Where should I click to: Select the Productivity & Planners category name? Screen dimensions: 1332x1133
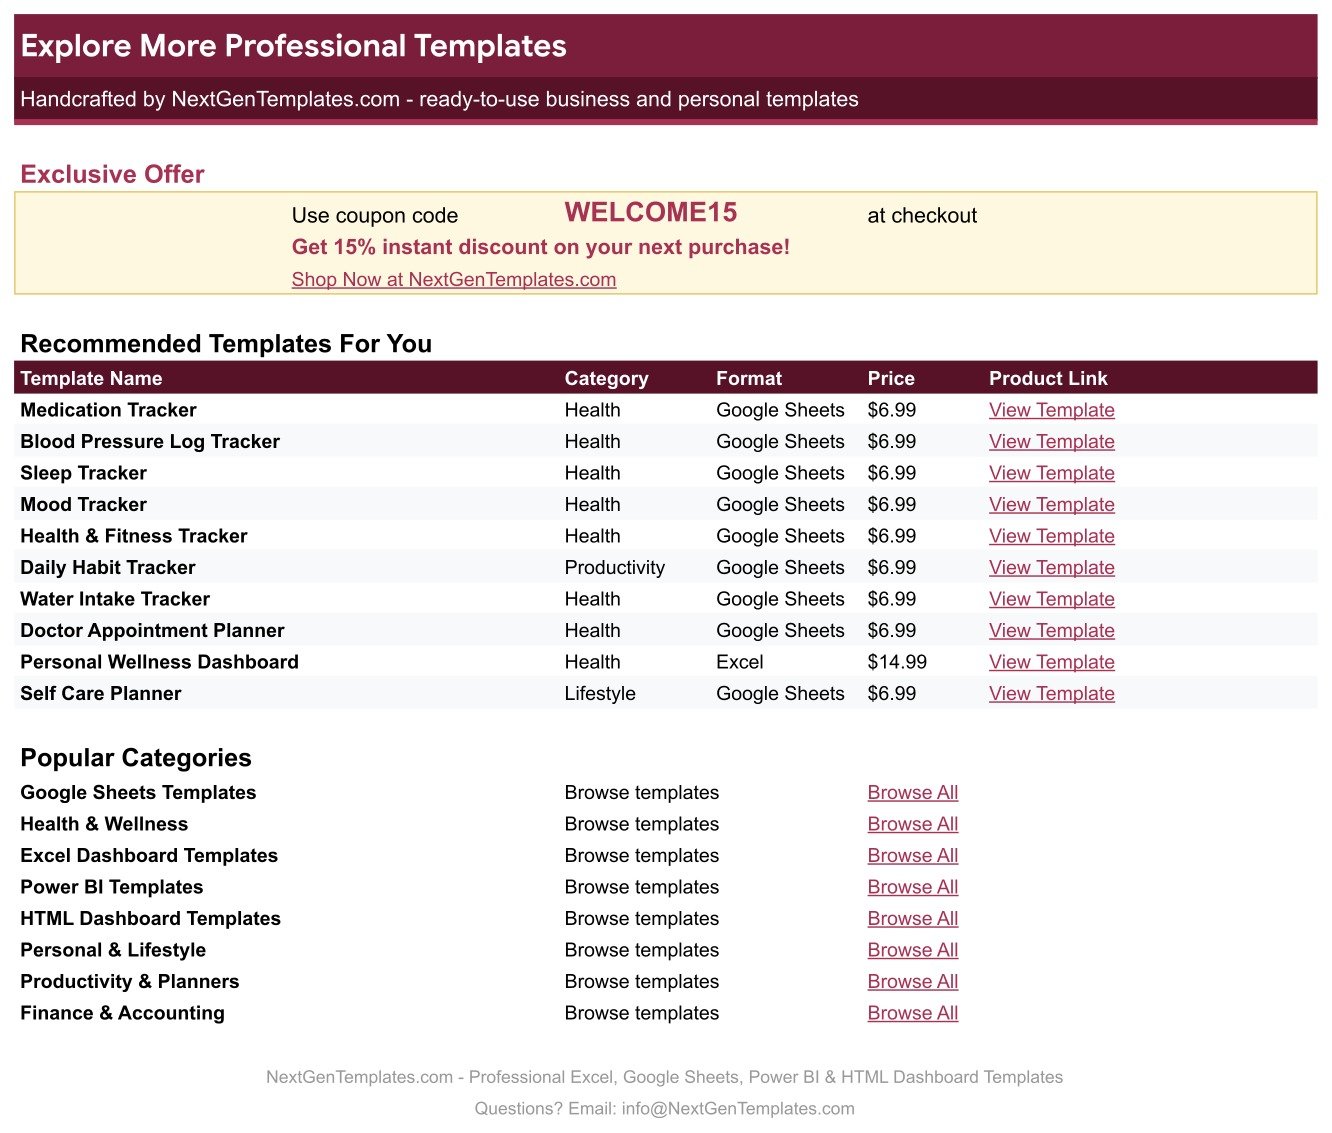coord(130,981)
